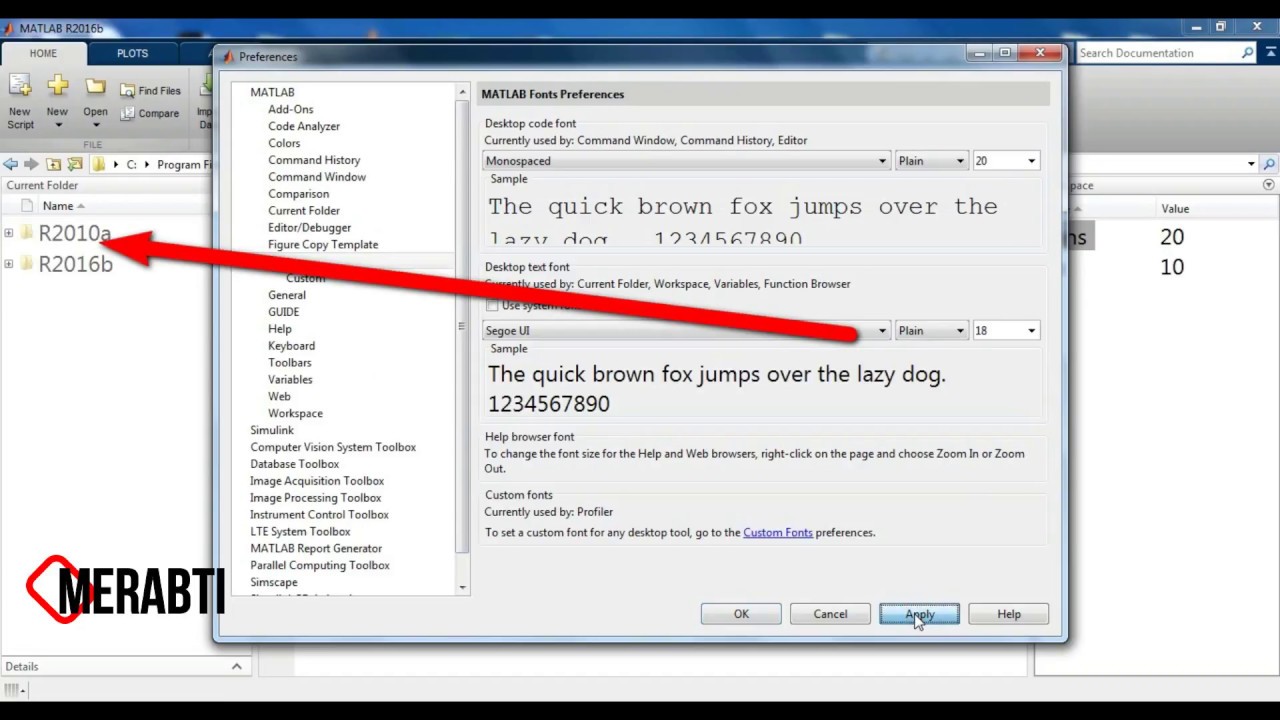Go back with the blue left arrow
Screen dimensions: 1280x720
pos(11,164)
